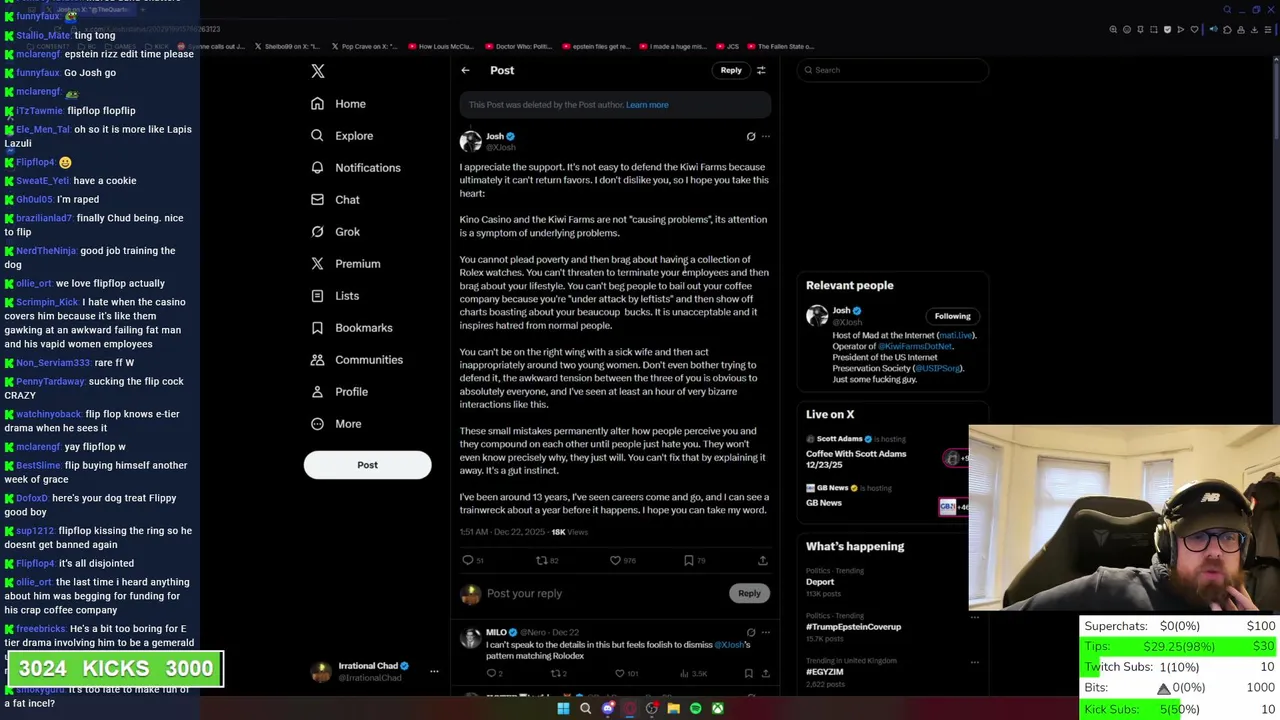Click the gray Reply submit button

tap(749, 593)
